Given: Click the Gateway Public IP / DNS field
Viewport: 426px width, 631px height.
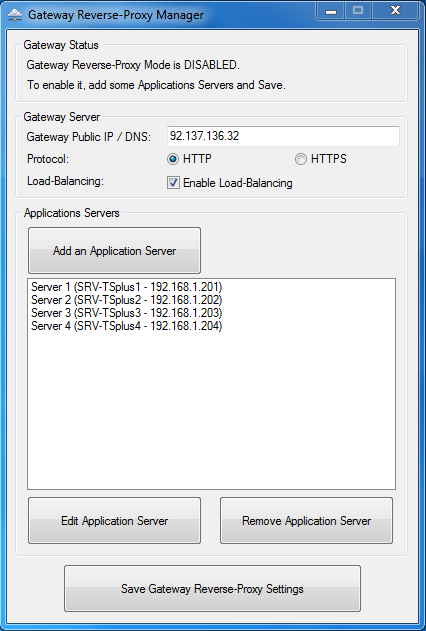Looking at the screenshot, I should (283, 136).
